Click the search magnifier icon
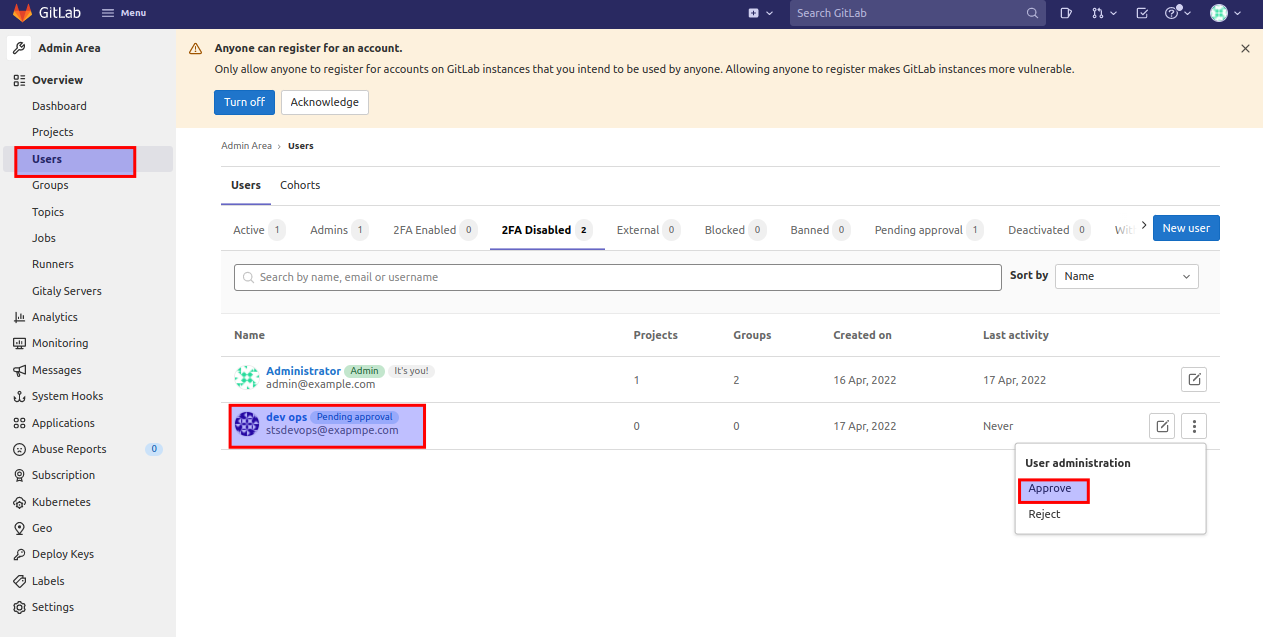Image resolution: width=1263 pixels, height=637 pixels. [x=1032, y=13]
